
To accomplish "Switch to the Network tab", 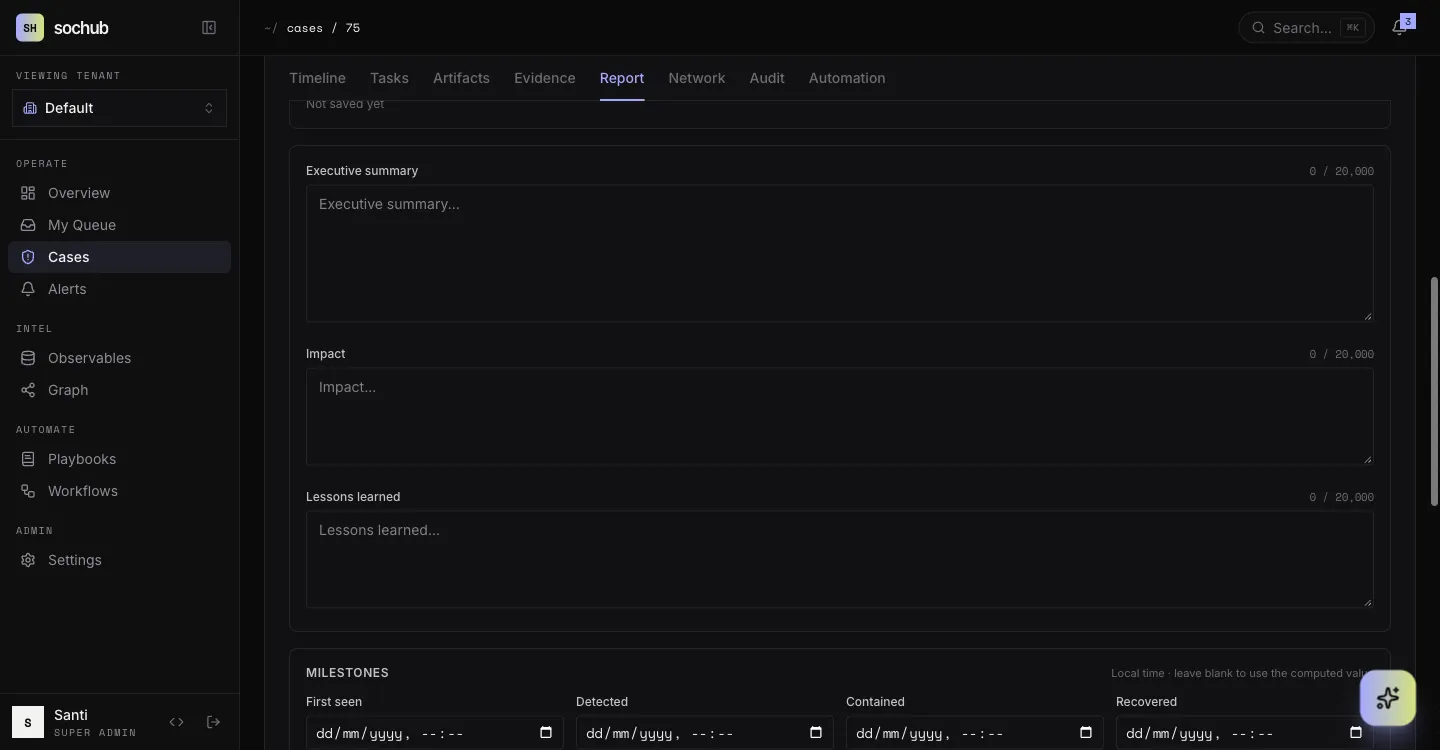I will [697, 78].
